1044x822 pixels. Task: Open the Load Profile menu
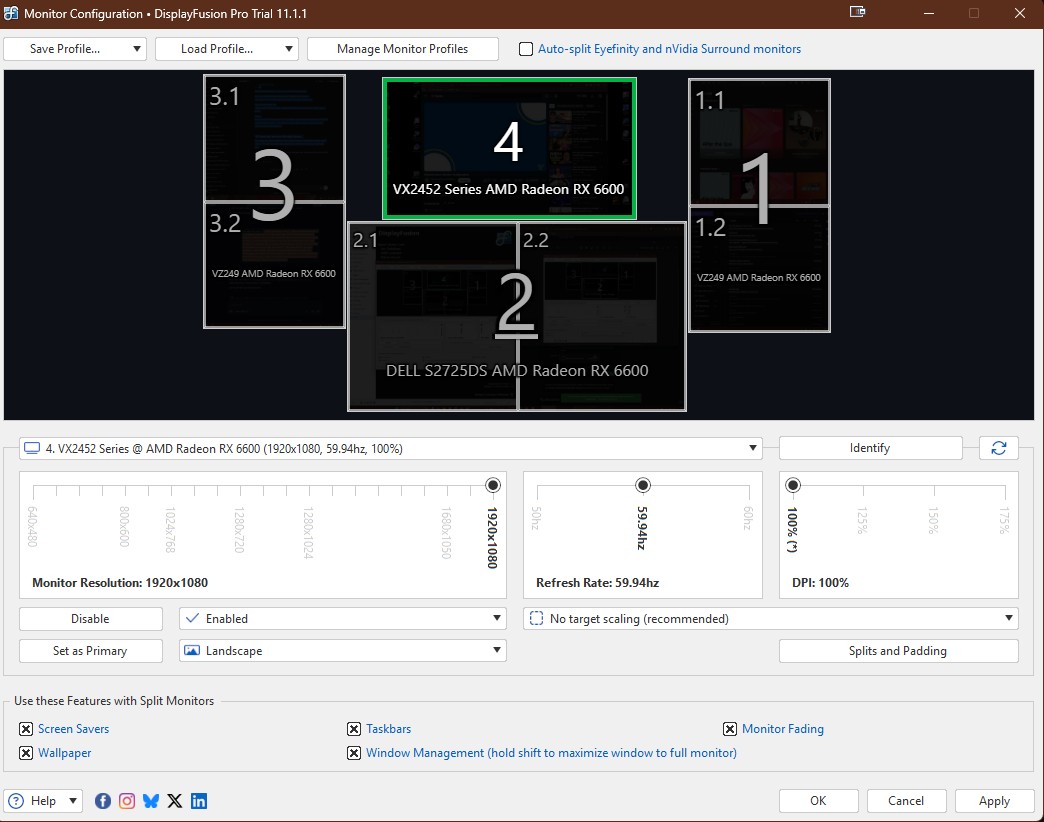coord(226,49)
